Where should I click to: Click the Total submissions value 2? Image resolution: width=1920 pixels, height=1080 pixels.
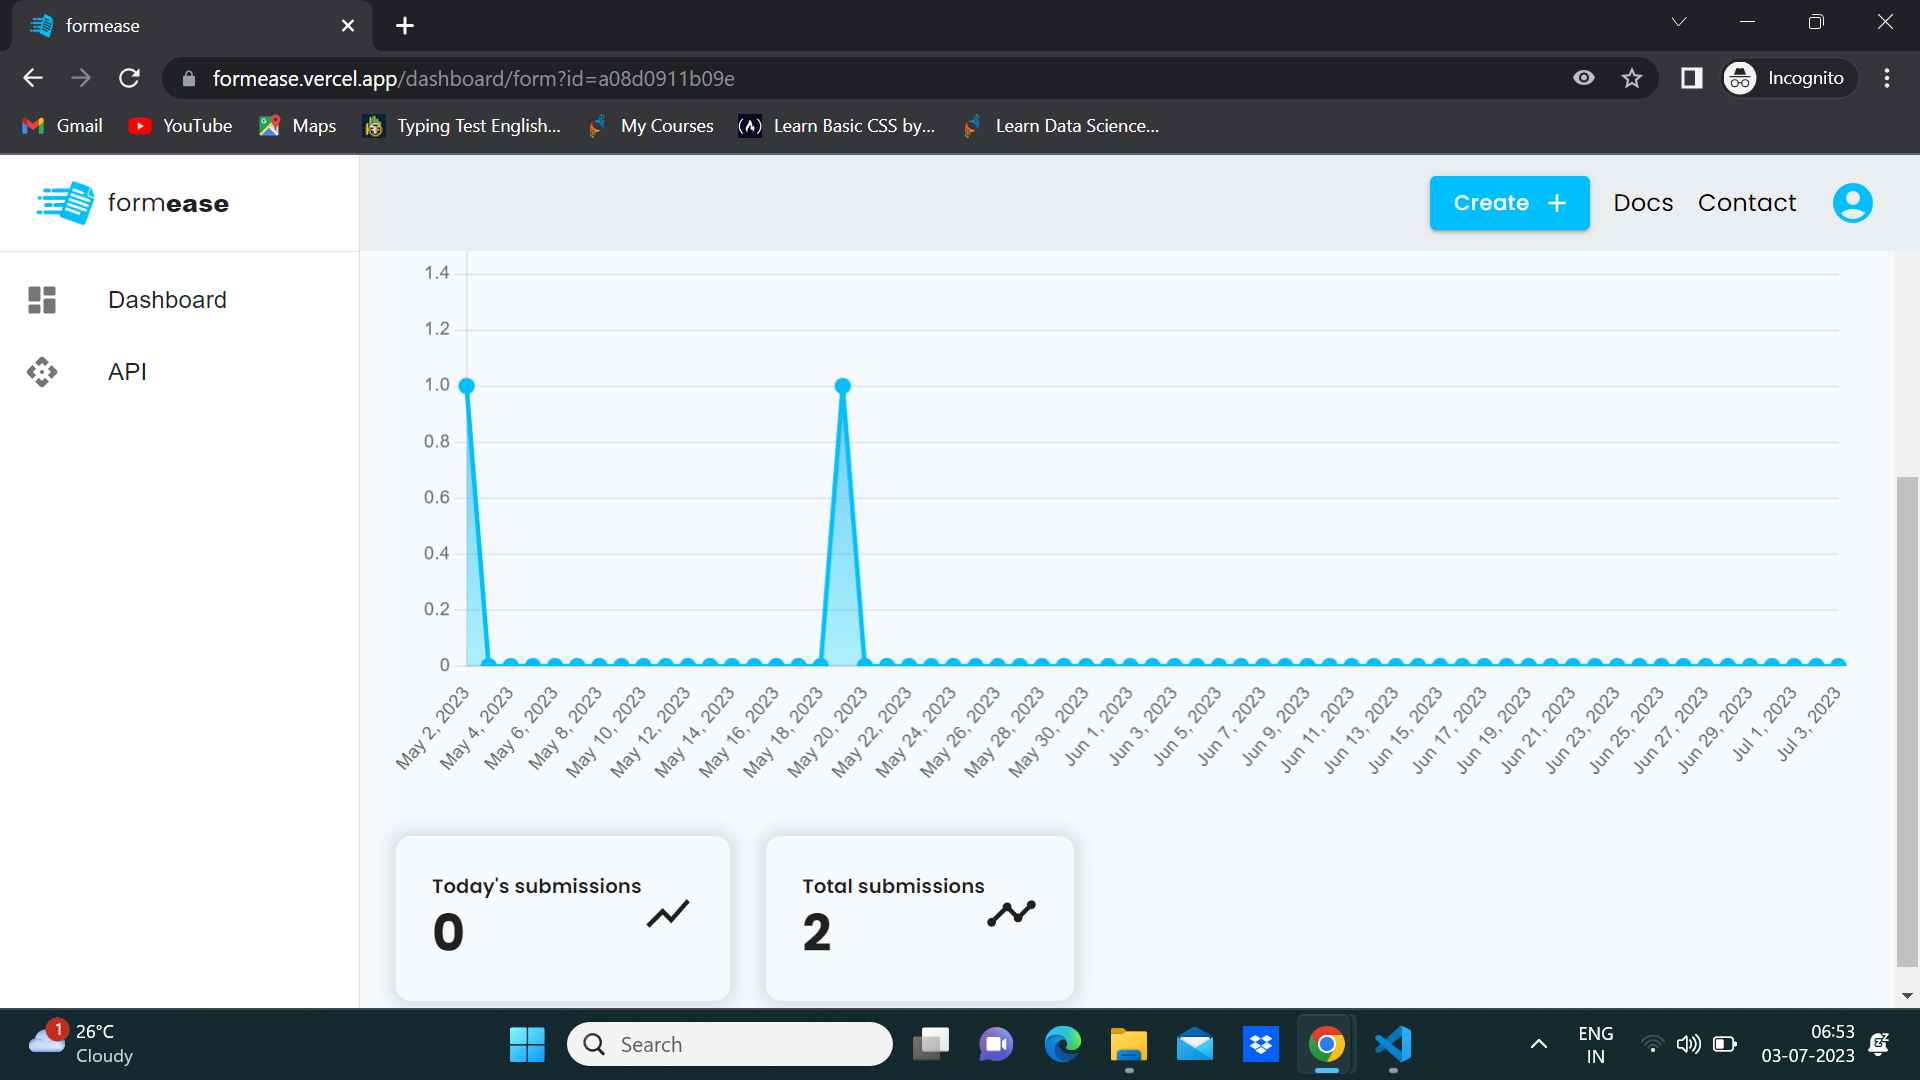[x=817, y=933]
